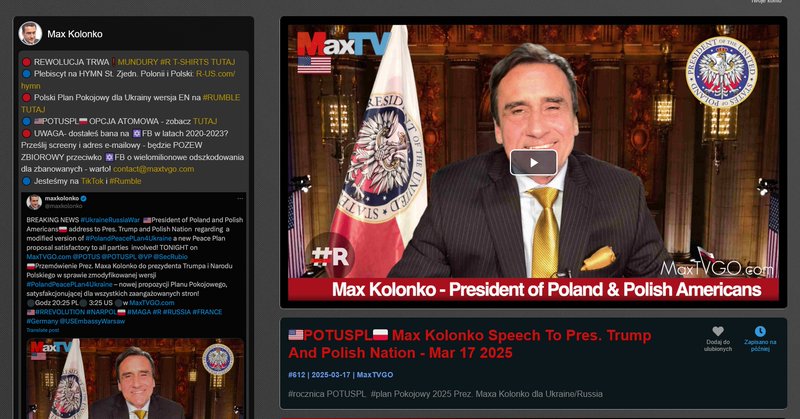Screen dimensions: 800x419
Task: Click the clock icon to save for later
Action: (760, 331)
